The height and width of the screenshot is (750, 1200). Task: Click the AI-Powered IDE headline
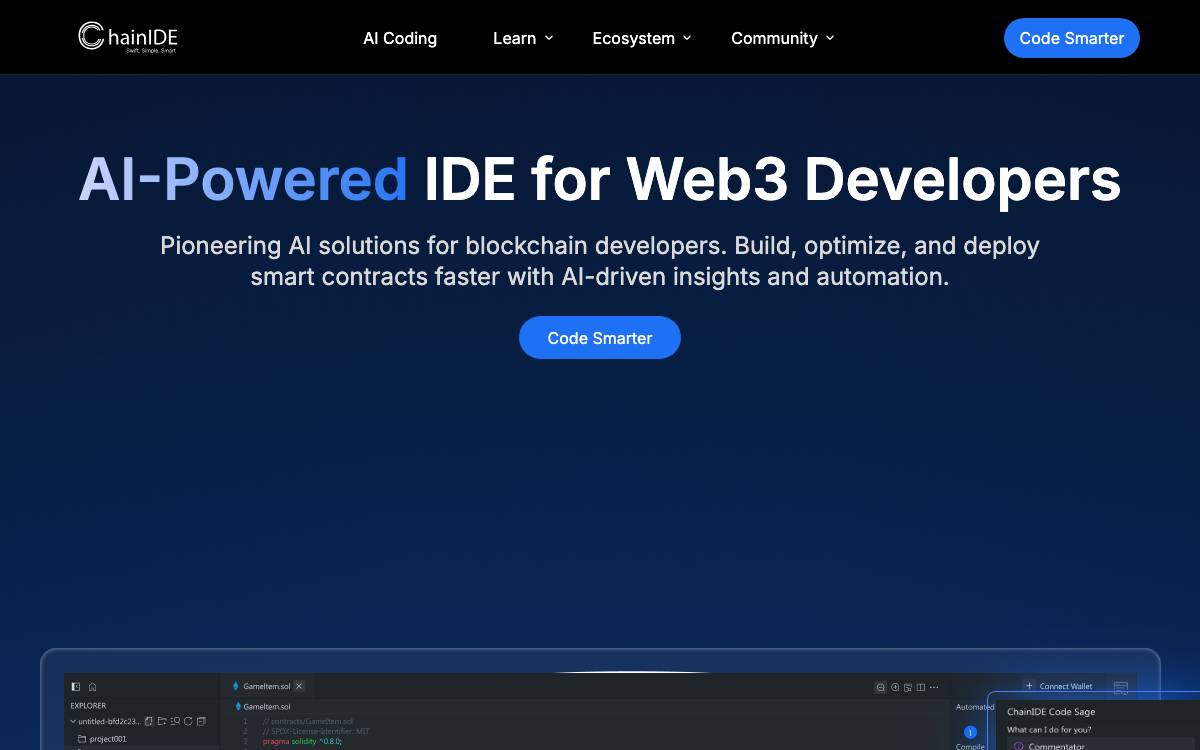pyautogui.click(x=600, y=179)
